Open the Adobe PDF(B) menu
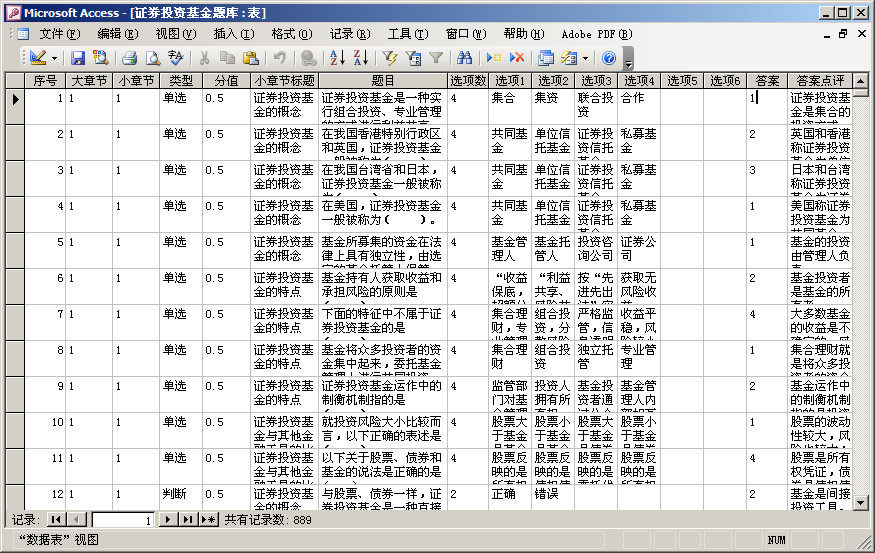The height and width of the screenshot is (553, 875). [597, 34]
